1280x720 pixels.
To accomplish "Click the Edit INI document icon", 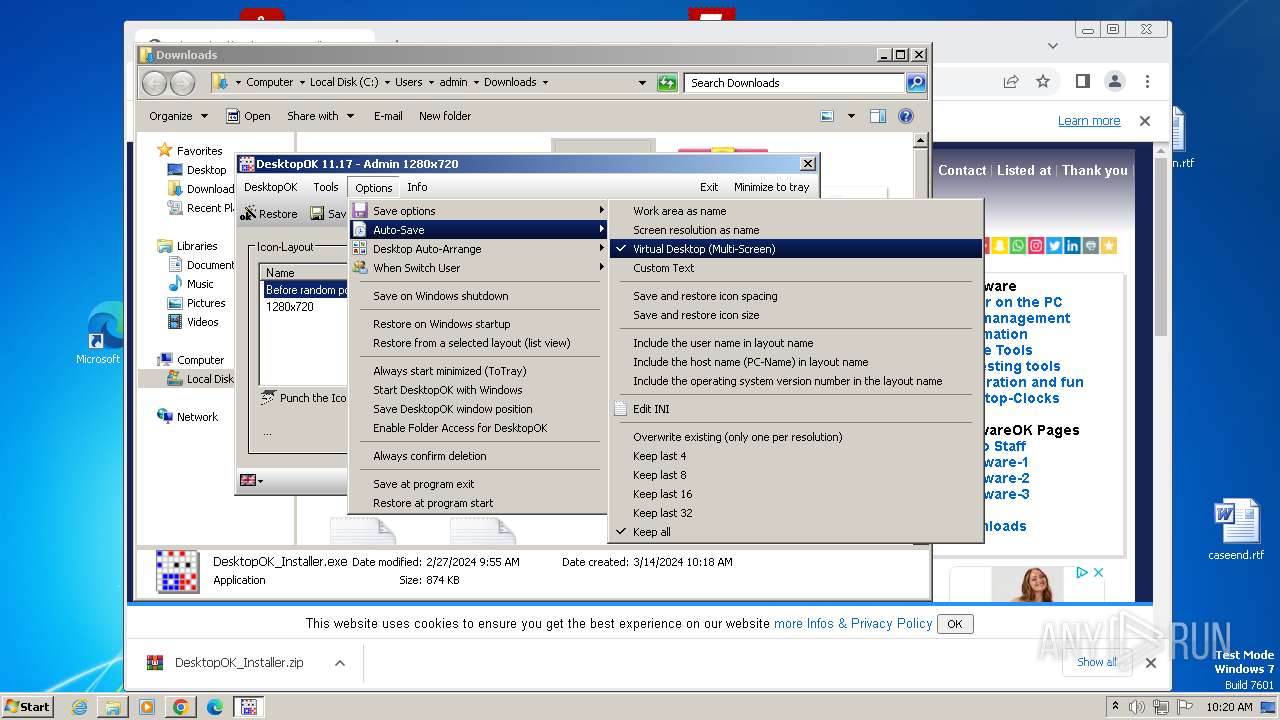I will [620, 409].
